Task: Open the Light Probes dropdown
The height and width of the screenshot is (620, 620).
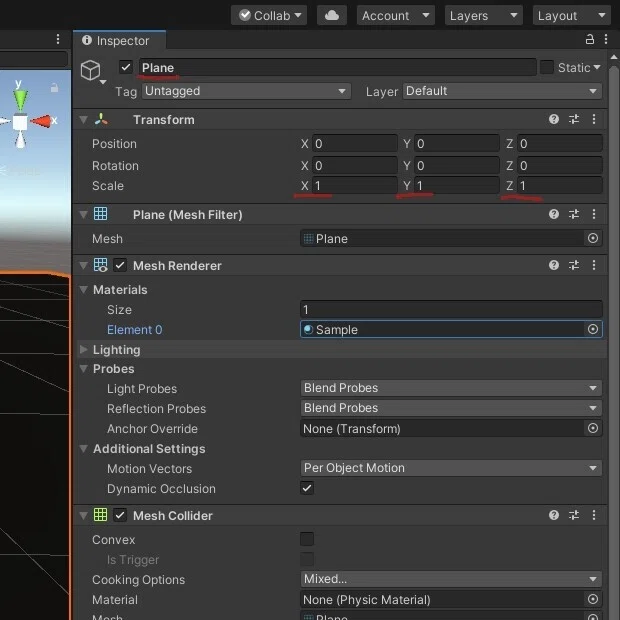Action: [451, 388]
